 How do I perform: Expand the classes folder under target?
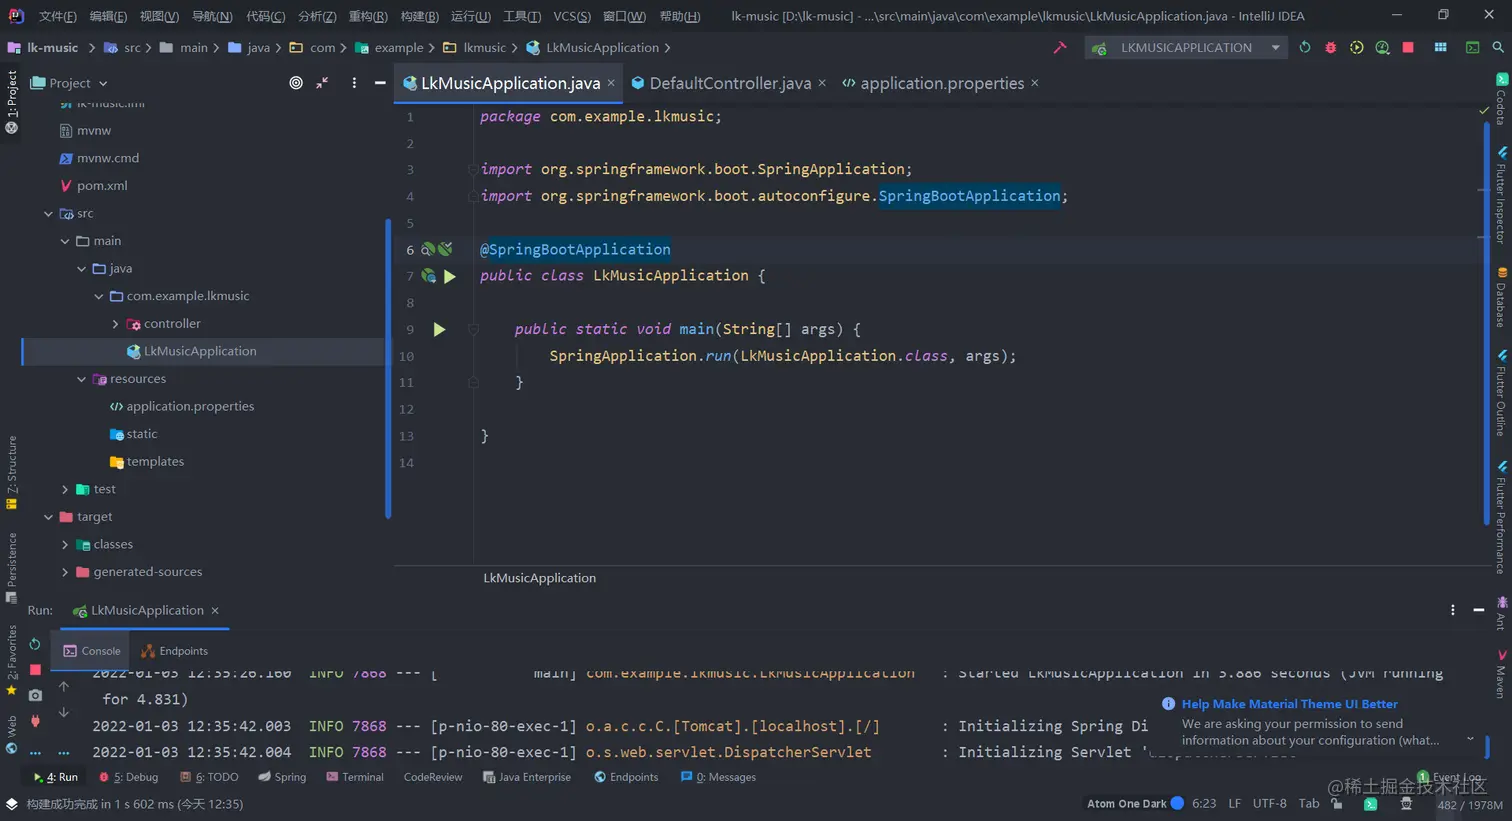click(65, 545)
